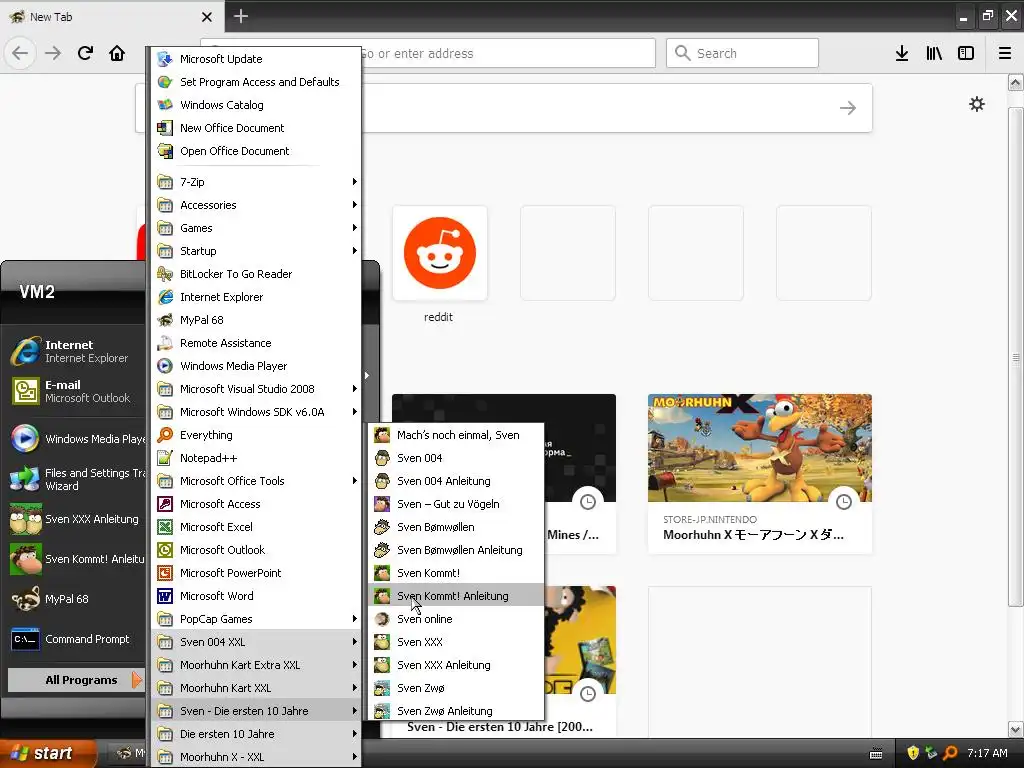This screenshot has width=1024, height=768.
Task: Launch Sven 004 game
Action: [x=456, y=458]
